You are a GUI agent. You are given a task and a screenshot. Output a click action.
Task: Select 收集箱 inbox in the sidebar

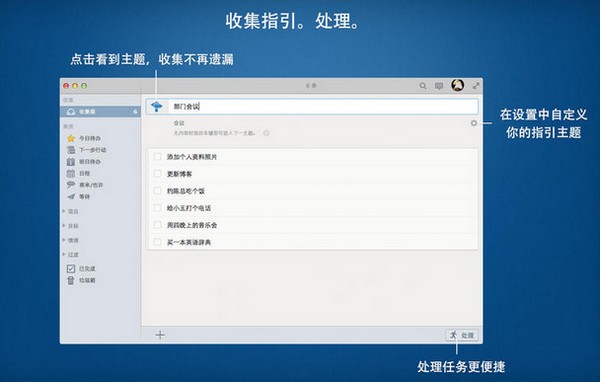(x=101, y=112)
